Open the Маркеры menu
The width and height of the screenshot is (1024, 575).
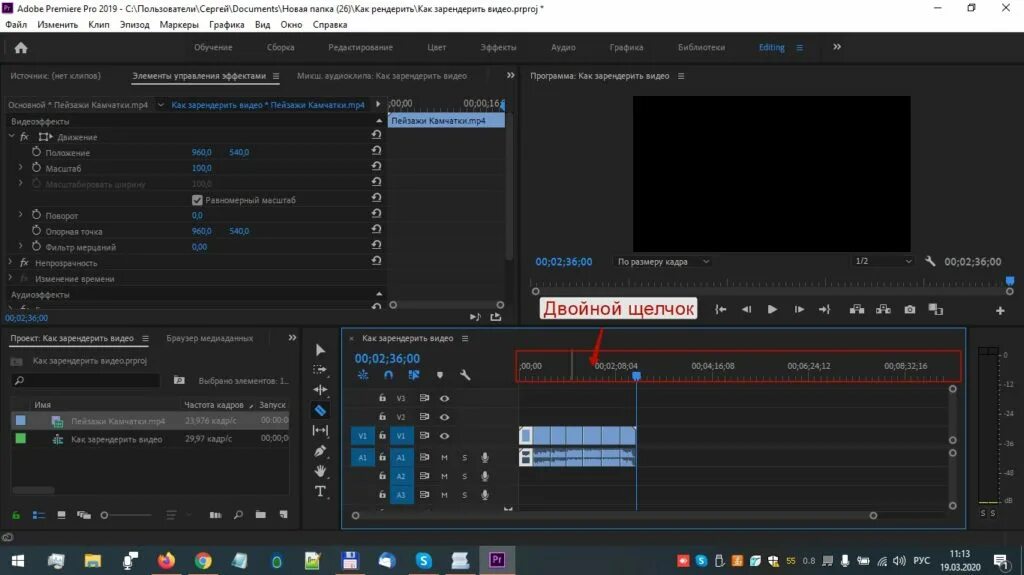coord(179,25)
